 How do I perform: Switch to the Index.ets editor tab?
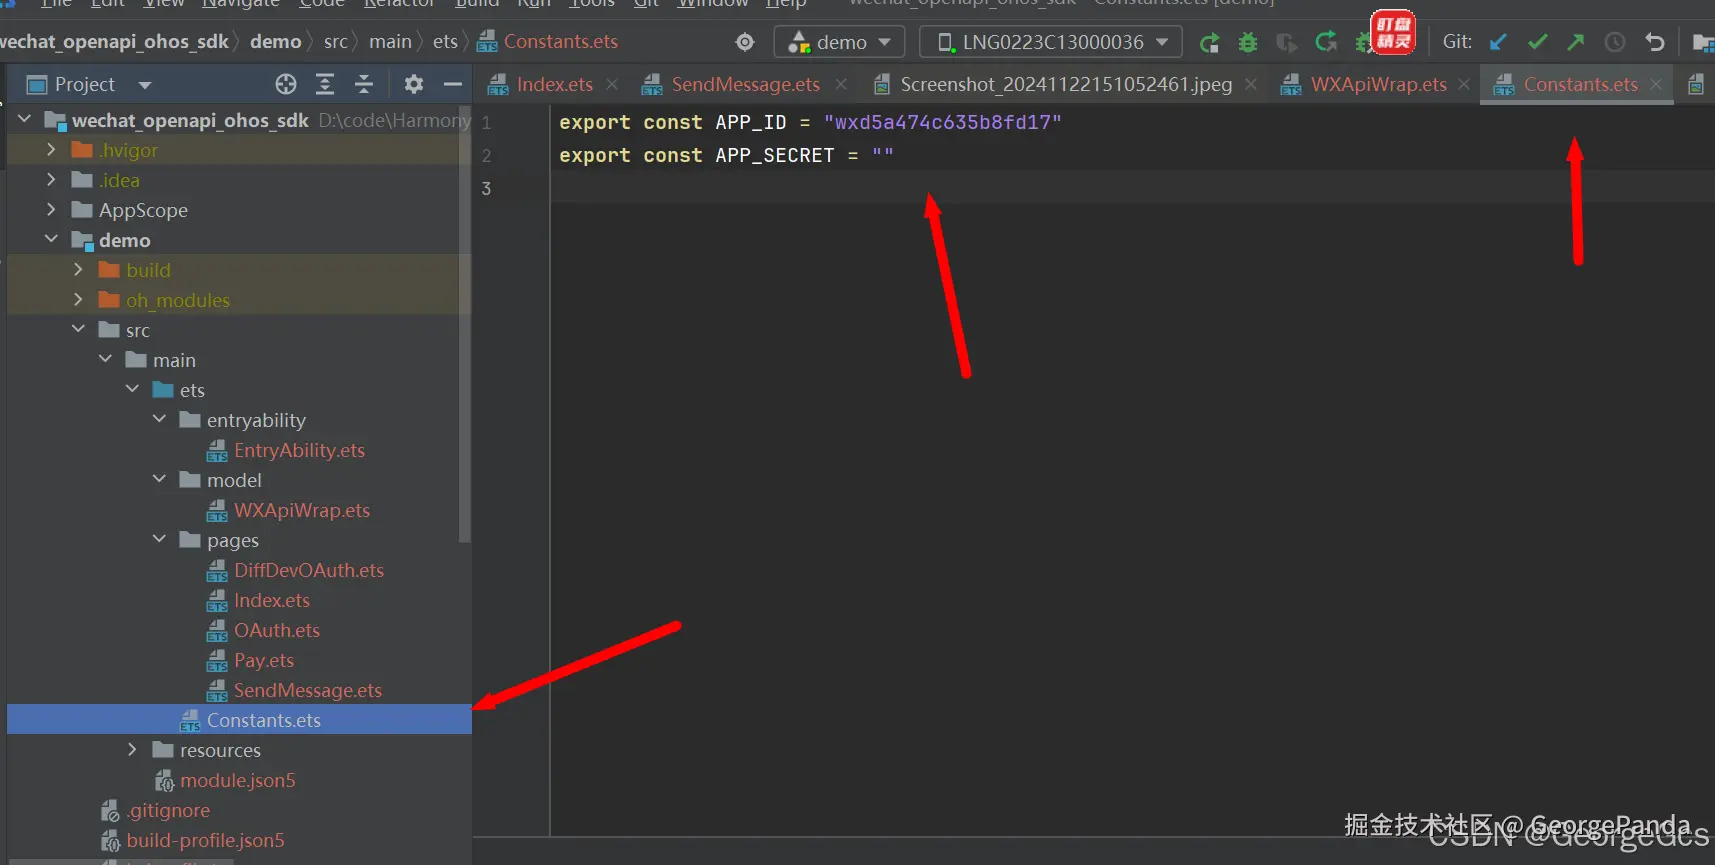554,85
